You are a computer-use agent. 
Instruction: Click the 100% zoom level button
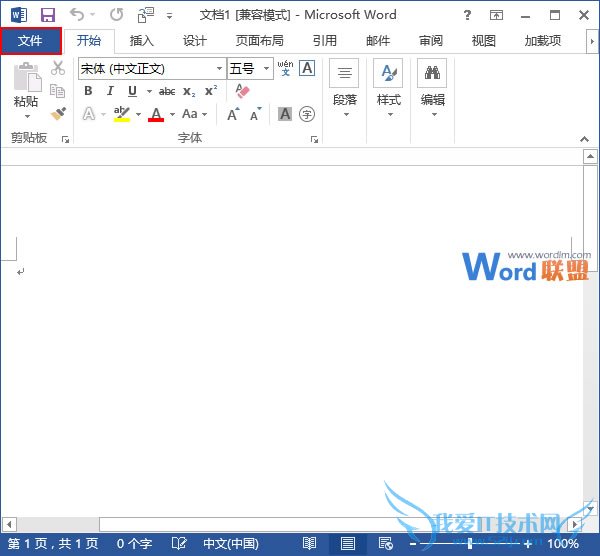point(563,544)
